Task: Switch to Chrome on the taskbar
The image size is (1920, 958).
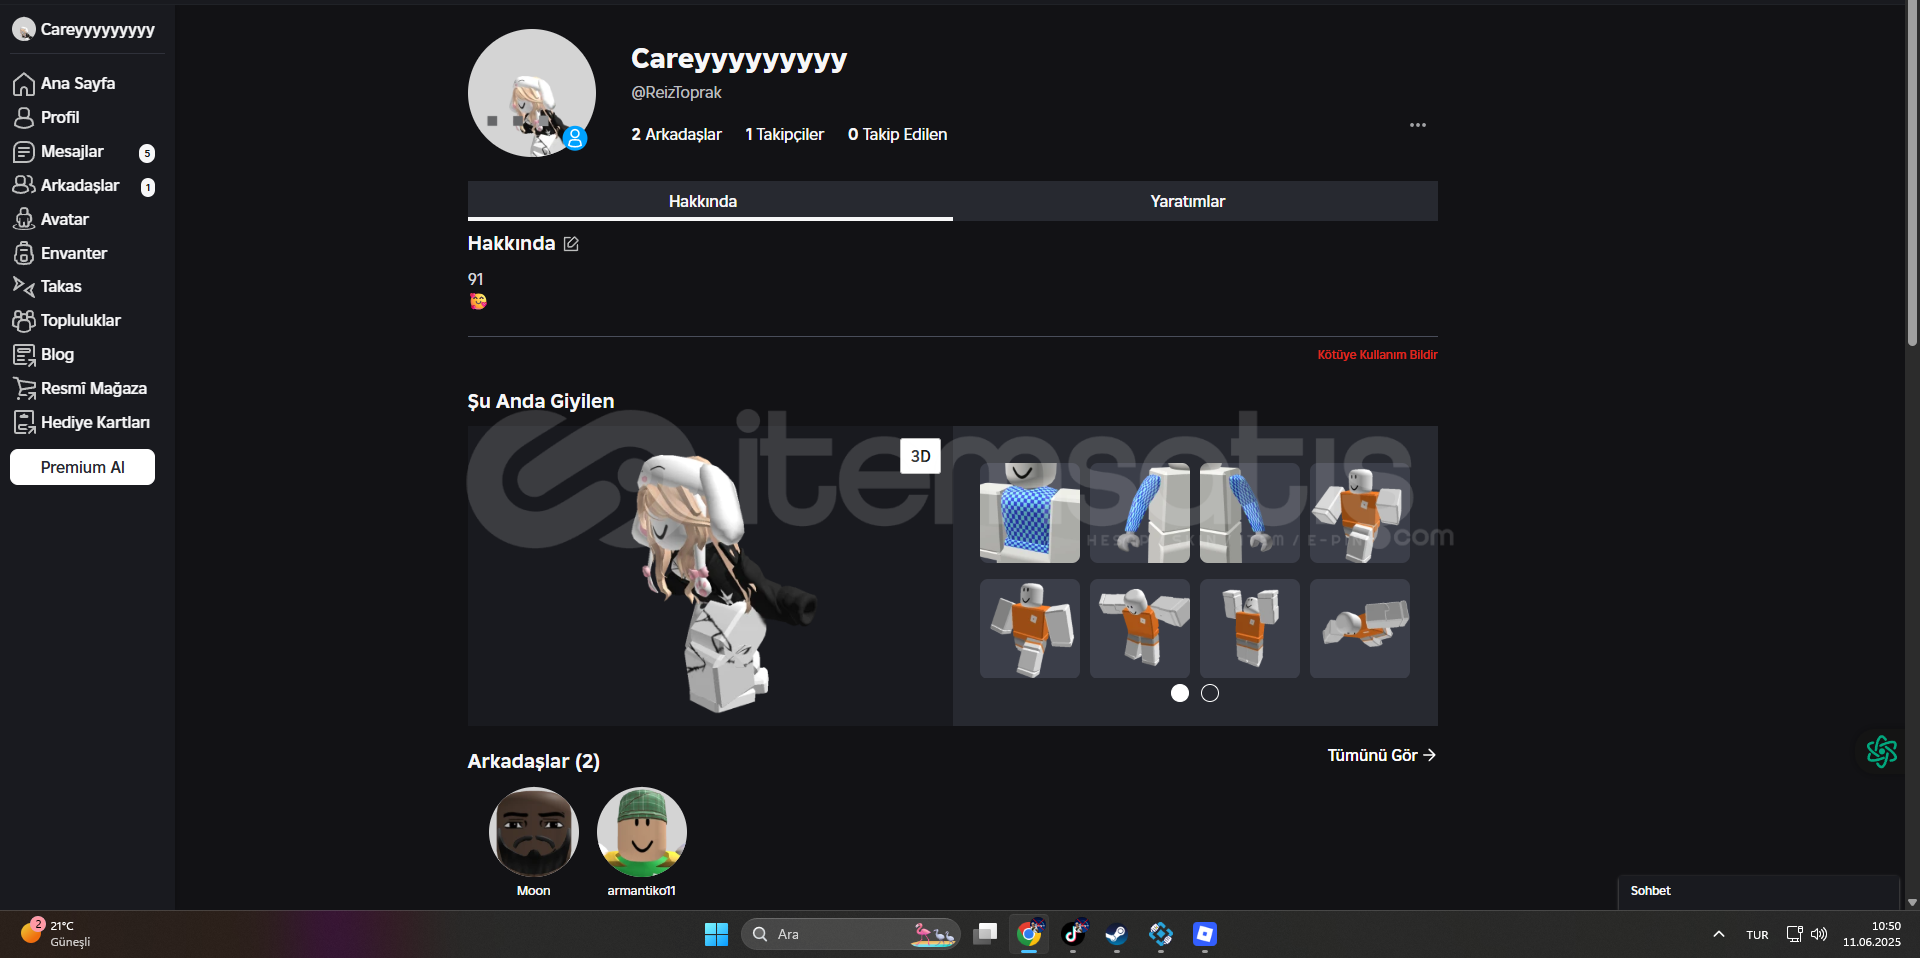Action: pos(1029,934)
